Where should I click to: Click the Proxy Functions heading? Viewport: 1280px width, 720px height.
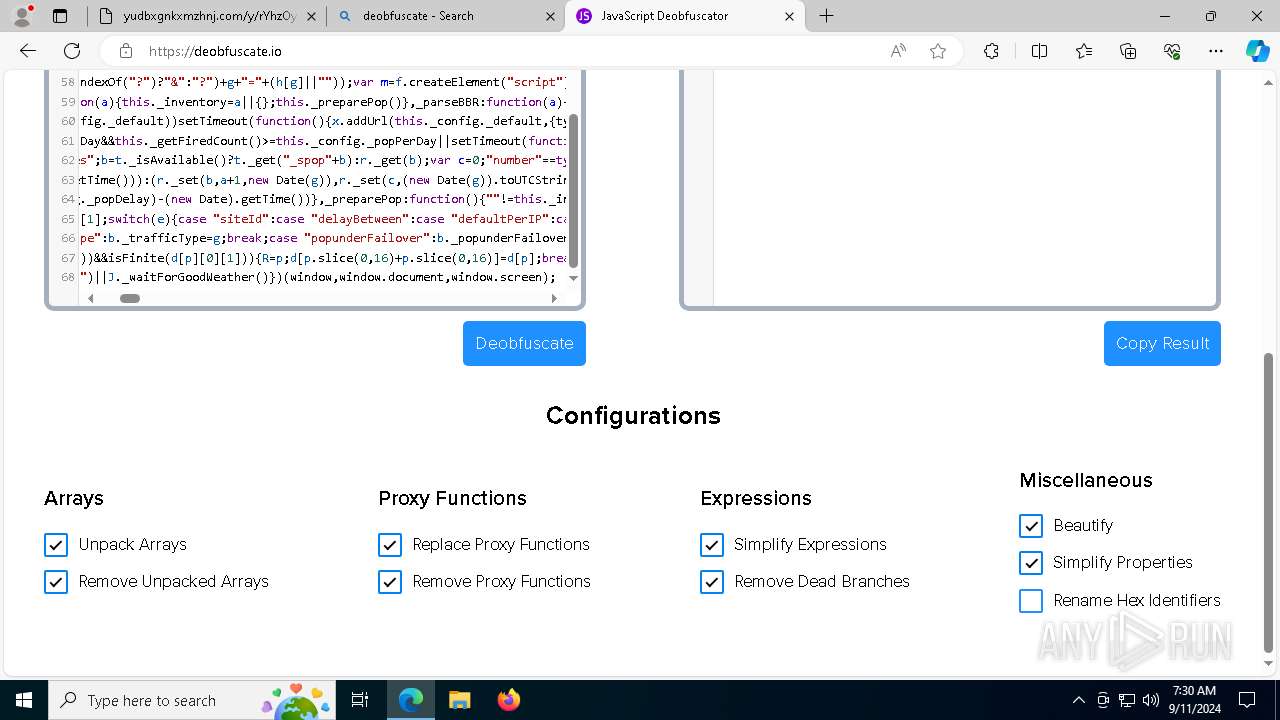(x=452, y=498)
